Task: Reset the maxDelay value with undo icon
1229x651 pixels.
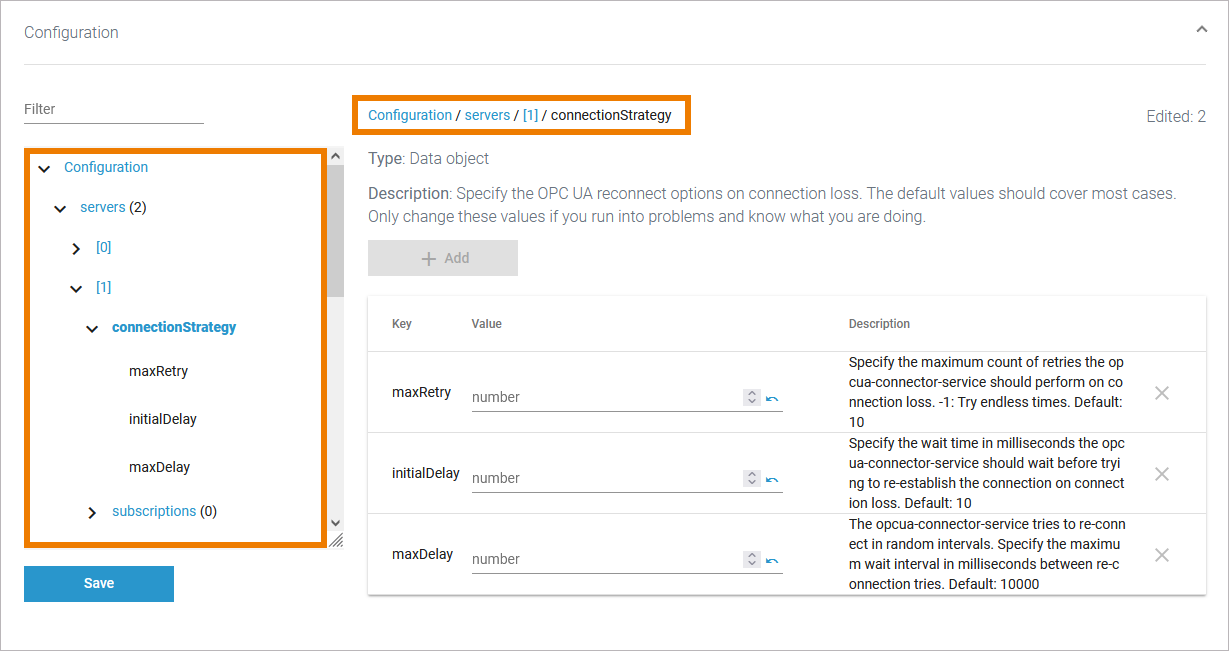Action: [772, 560]
